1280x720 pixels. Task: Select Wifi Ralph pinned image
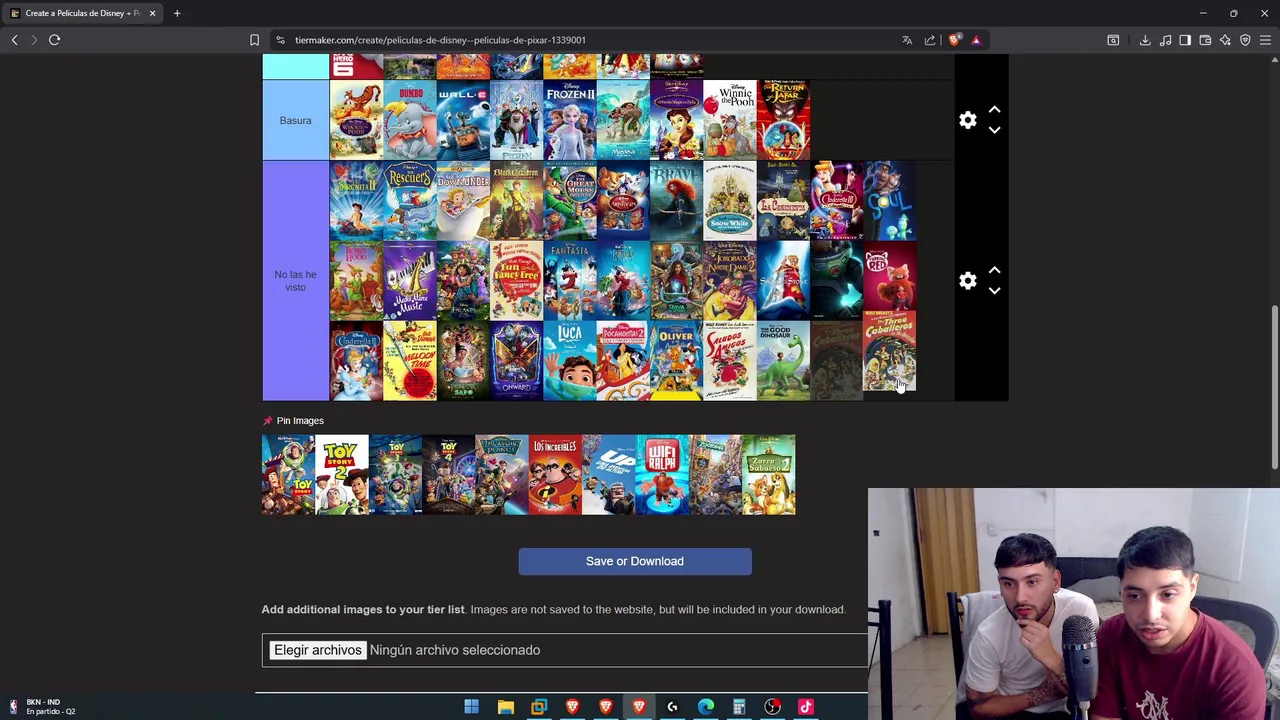coord(662,475)
